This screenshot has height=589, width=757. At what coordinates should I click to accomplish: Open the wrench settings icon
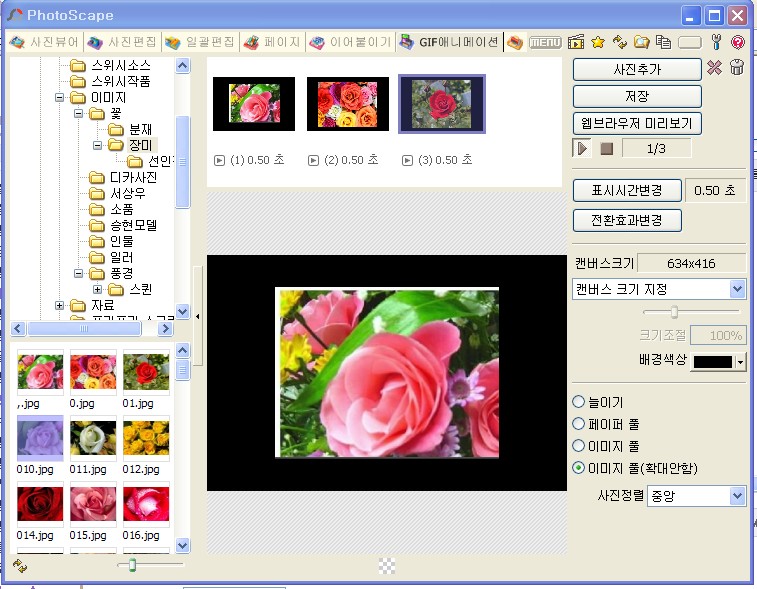point(716,42)
